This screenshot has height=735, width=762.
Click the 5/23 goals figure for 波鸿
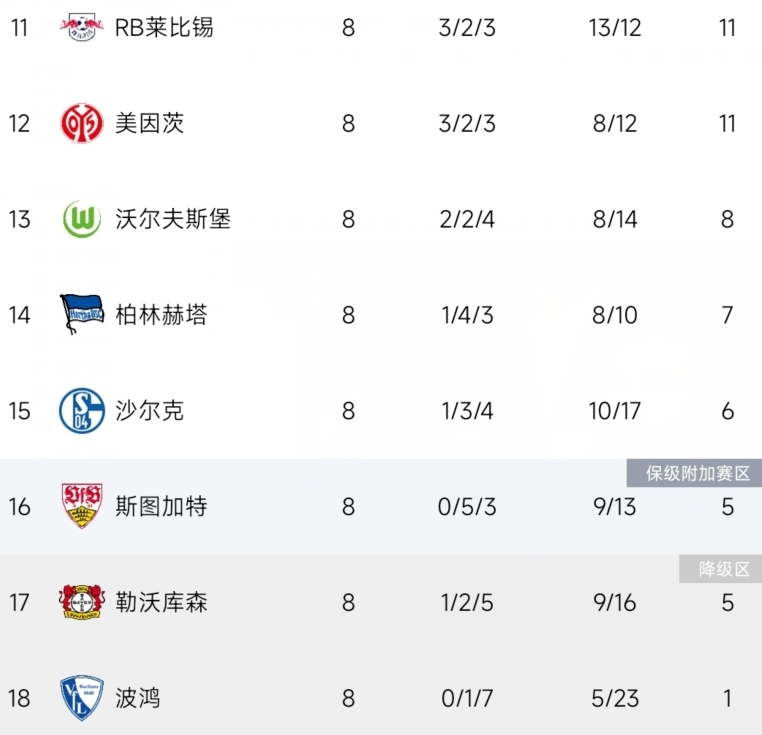coord(614,698)
